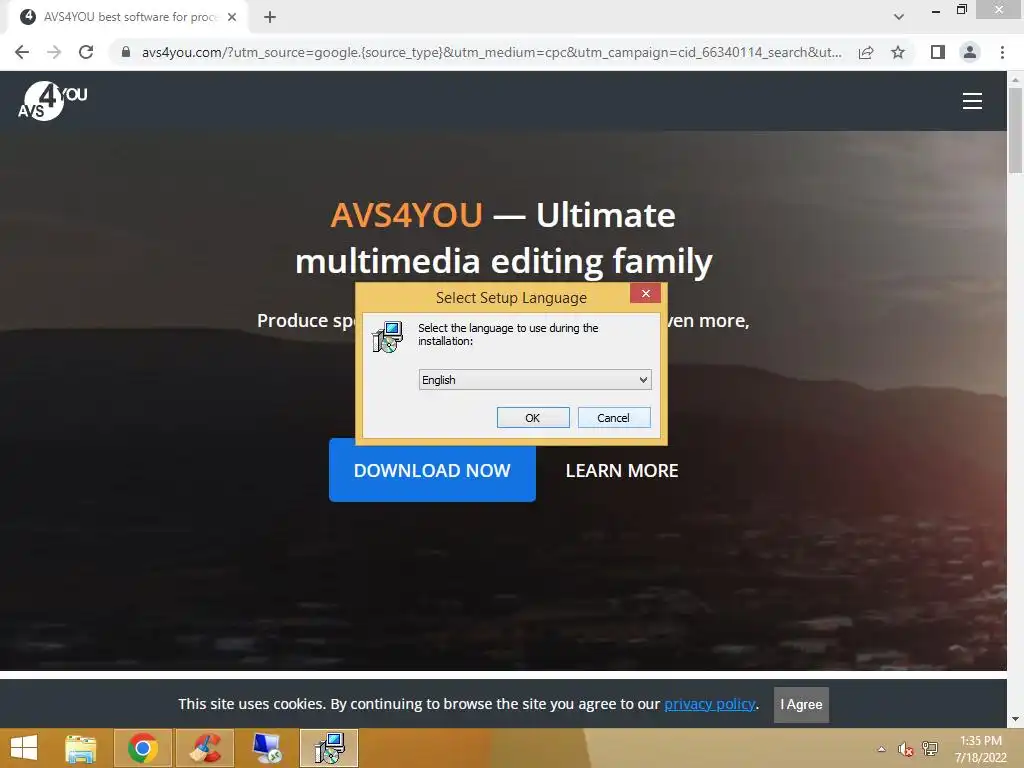Viewport: 1024px width, 768px height.
Task: Go forward in browser history
Action: tap(54, 52)
